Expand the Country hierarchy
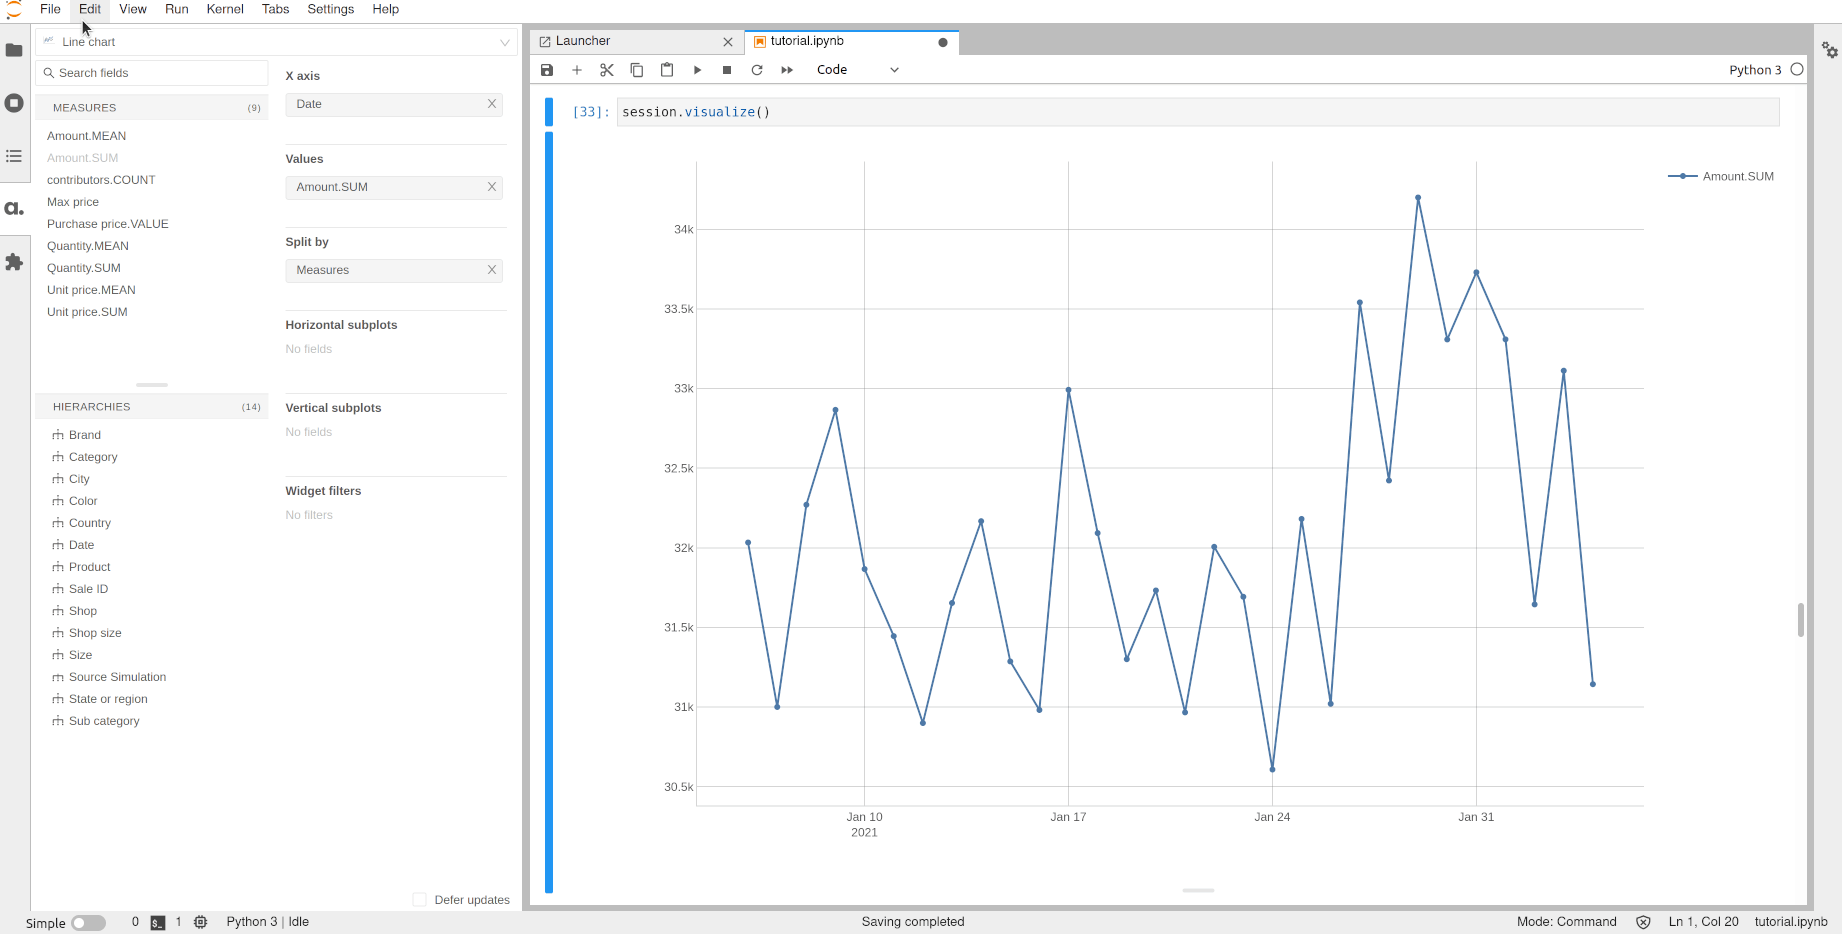Screen dimensions: 1842x934 click(x=89, y=523)
